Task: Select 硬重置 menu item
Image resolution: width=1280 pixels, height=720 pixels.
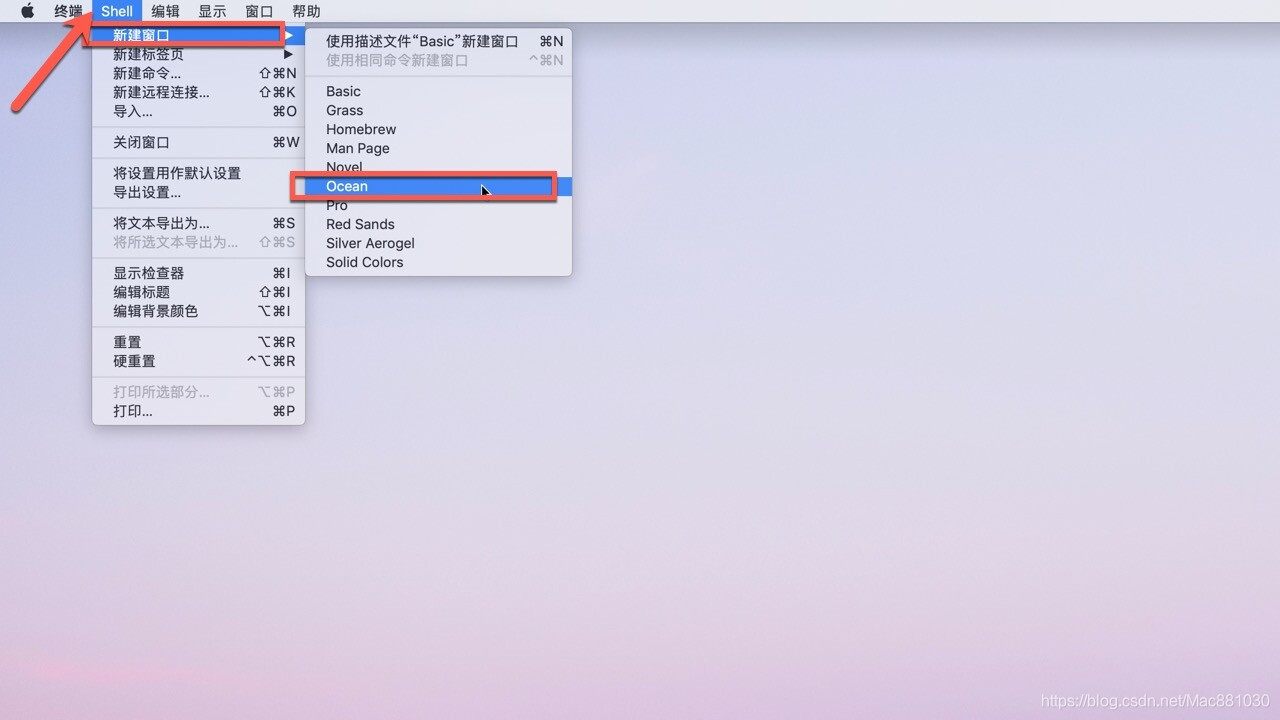Action: 198,361
